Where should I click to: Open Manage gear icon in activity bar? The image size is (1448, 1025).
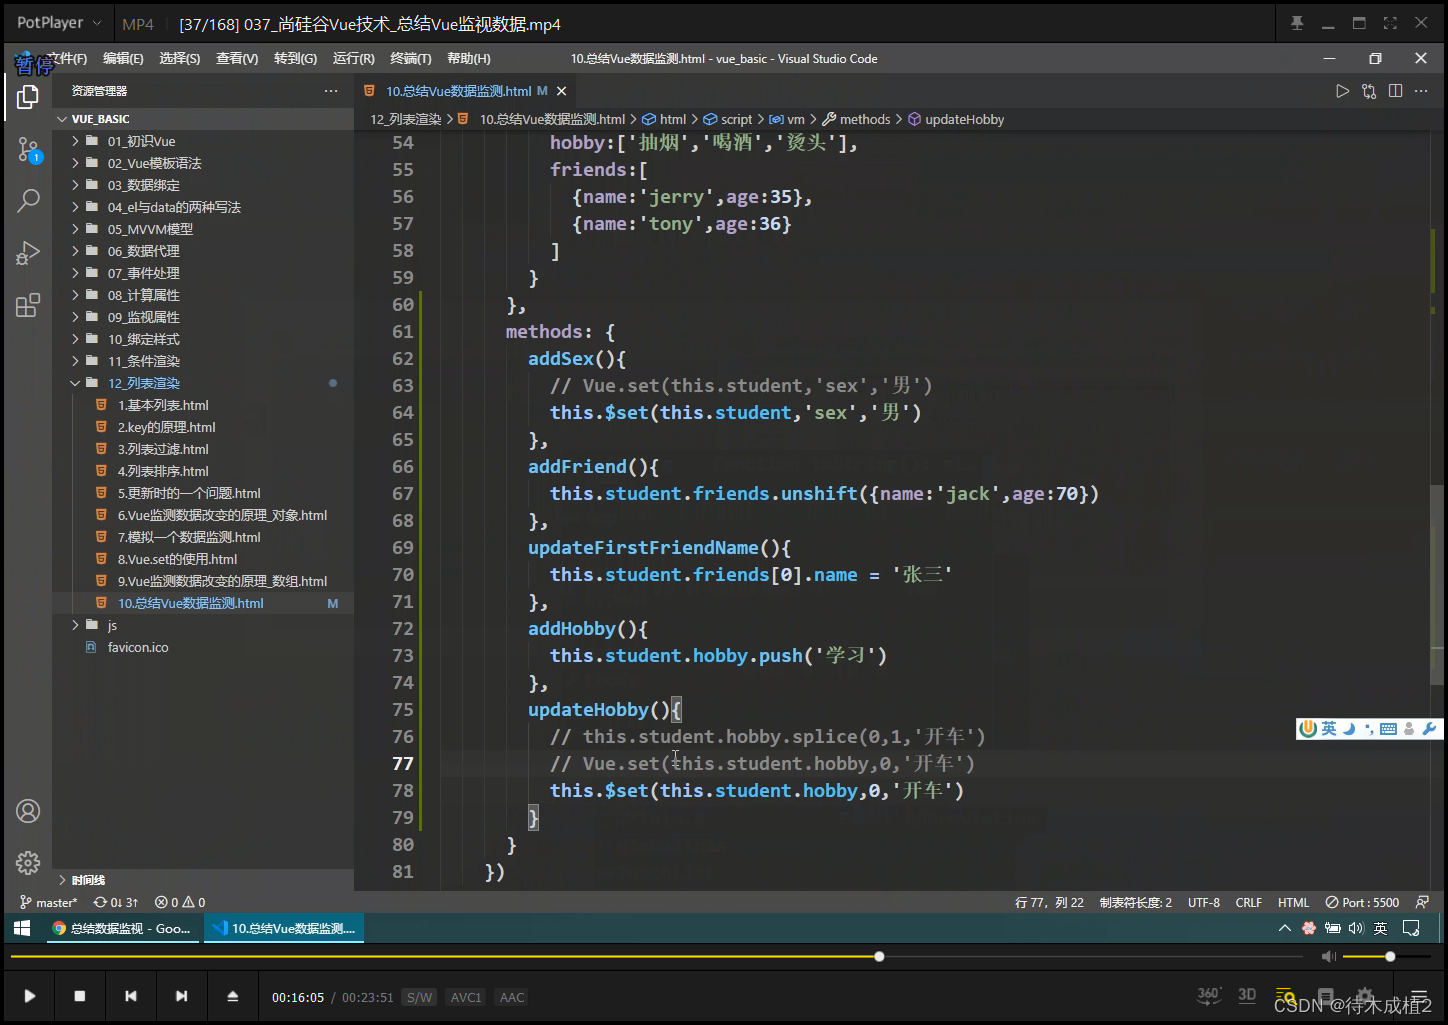28,862
